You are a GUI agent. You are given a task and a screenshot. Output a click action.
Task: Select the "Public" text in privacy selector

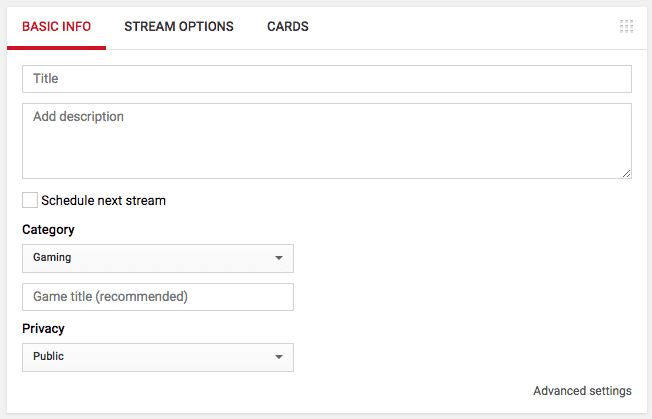[x=49, y=357]
